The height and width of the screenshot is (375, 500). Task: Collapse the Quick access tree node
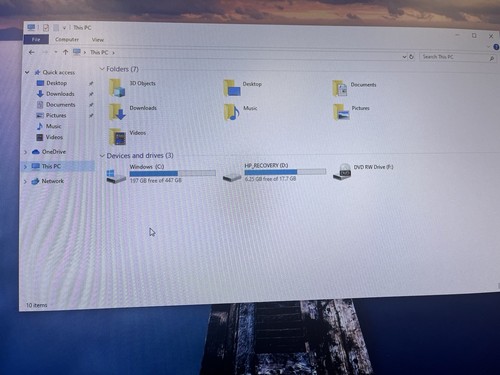click(x=27, y=72)
